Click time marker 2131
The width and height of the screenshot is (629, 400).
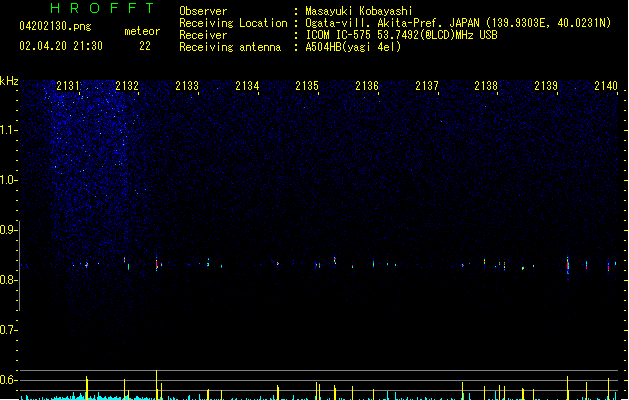68,86
